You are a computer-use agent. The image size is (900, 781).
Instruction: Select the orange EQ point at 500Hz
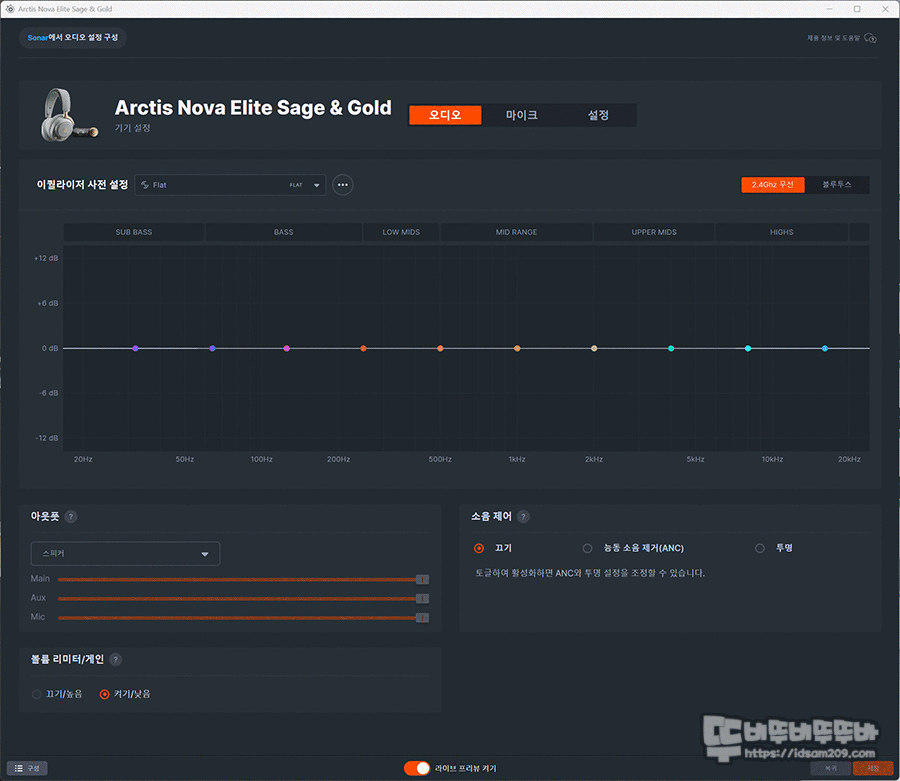tap(440, 348)
